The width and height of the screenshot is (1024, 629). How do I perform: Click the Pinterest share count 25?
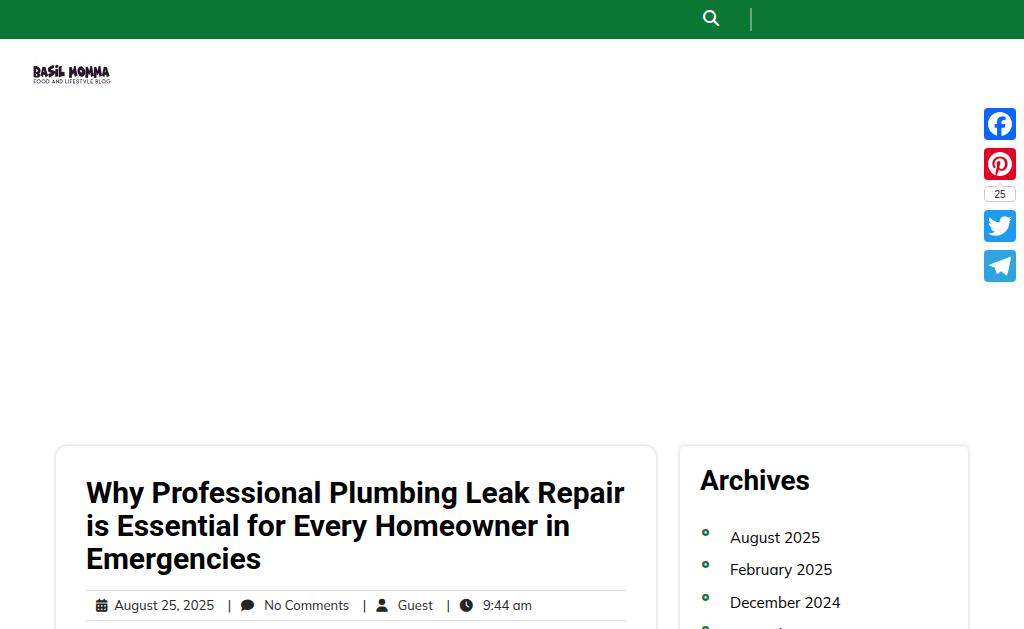click(x=1000, y=194)
